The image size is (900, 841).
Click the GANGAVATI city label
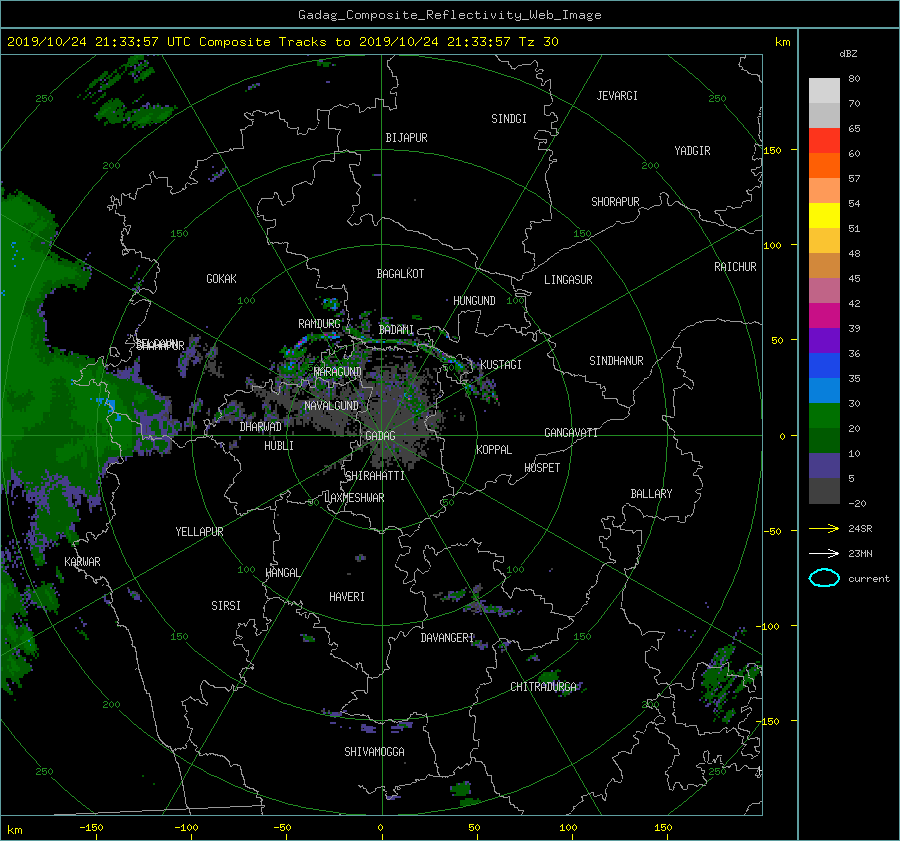pyautogui.click(x=571, y=433)
